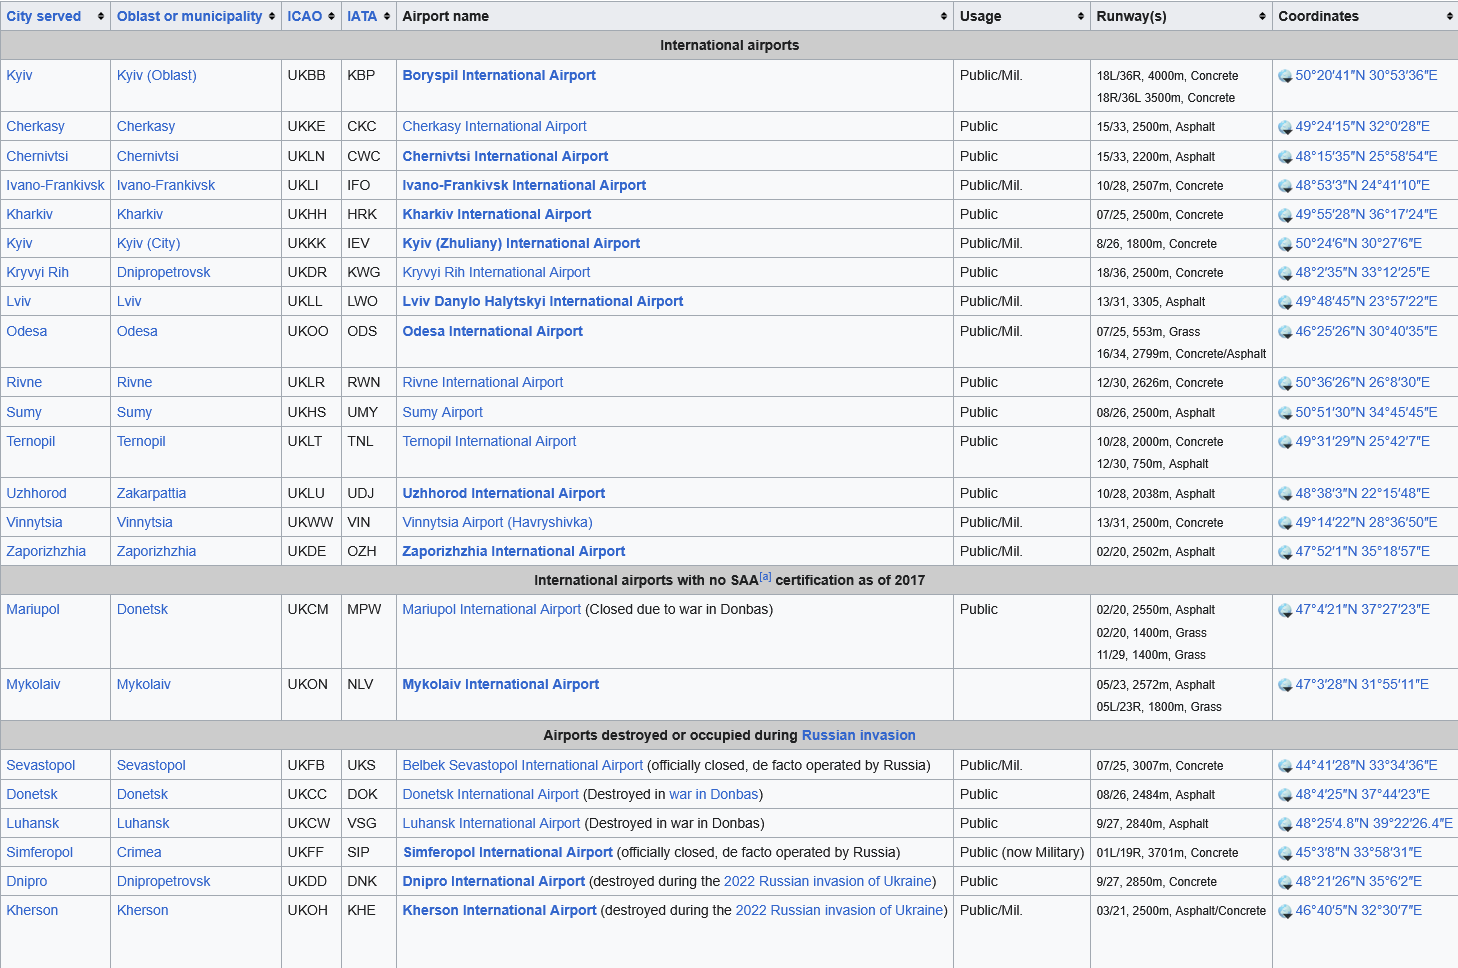Viewport: 1458px width, 968px height.
Task: Click the globe icon in Rivne airport row
Action: [x=1286, y=383]
